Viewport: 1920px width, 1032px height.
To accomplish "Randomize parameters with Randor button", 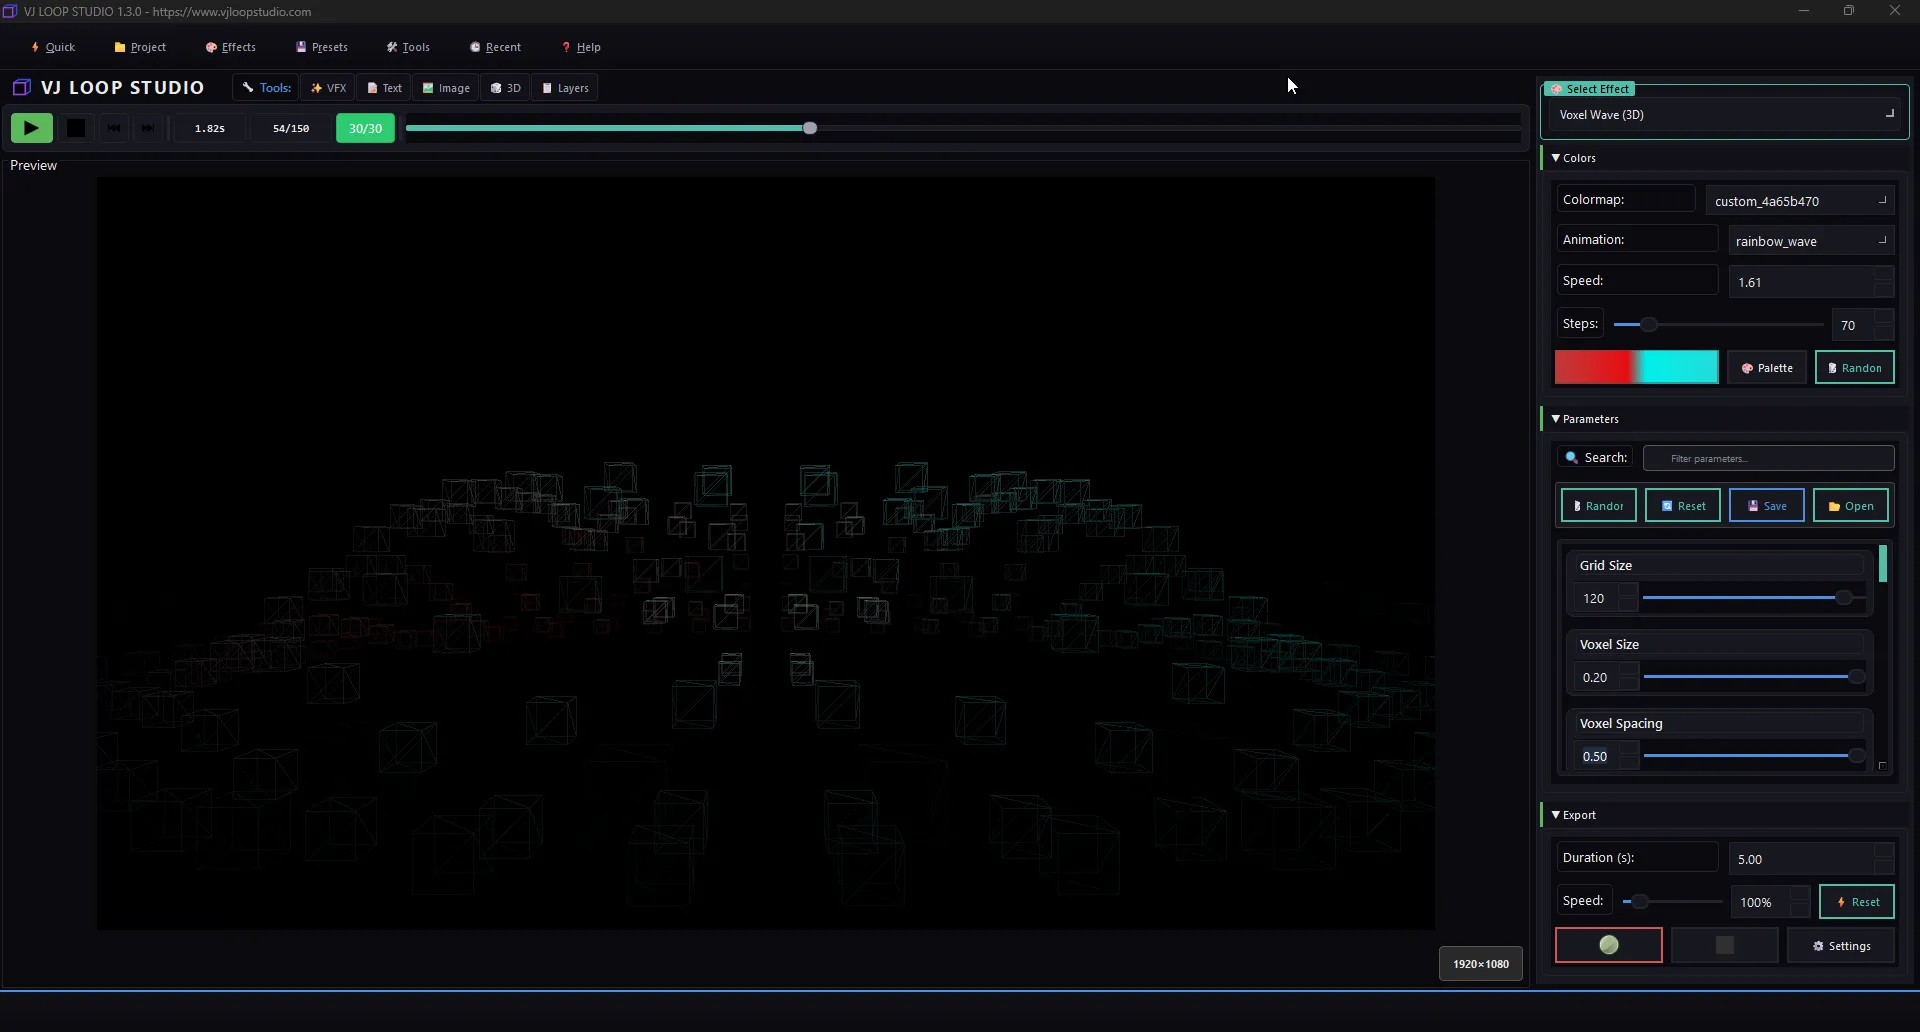I will pyautogui.click(x=1598, y=506).
